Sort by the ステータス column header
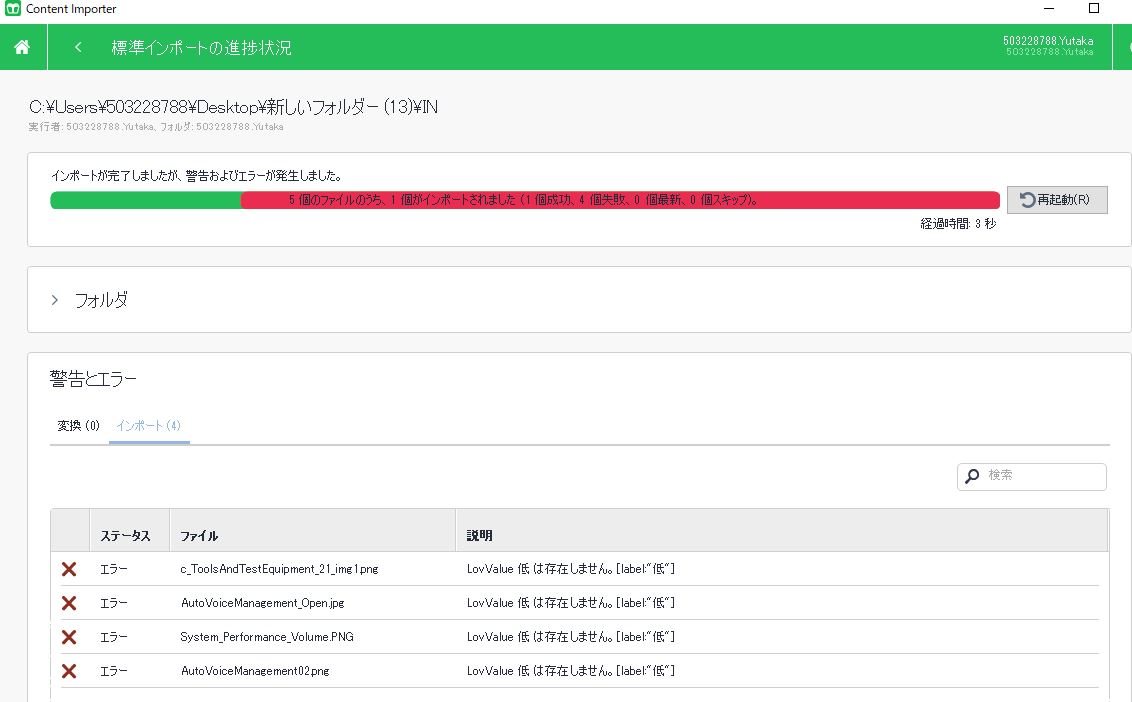The image size is (1132, 702). click(126, 536)
